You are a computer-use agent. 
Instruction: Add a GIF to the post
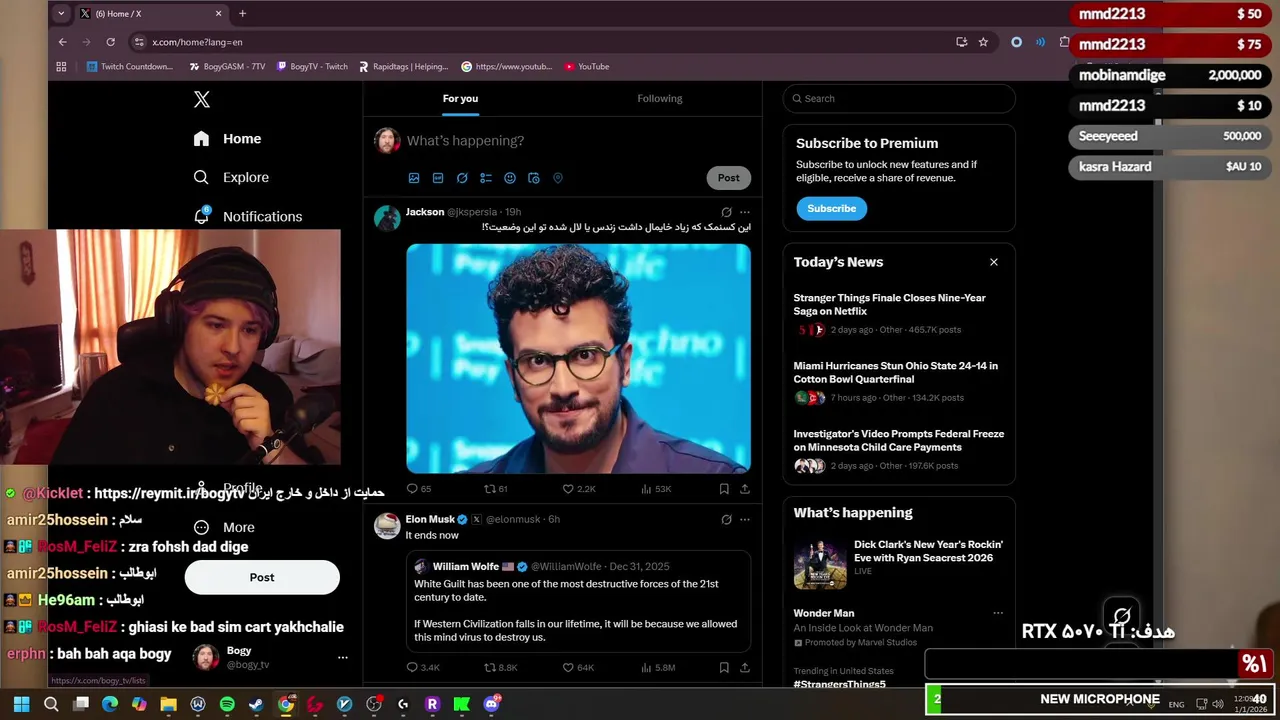[438, 178]
